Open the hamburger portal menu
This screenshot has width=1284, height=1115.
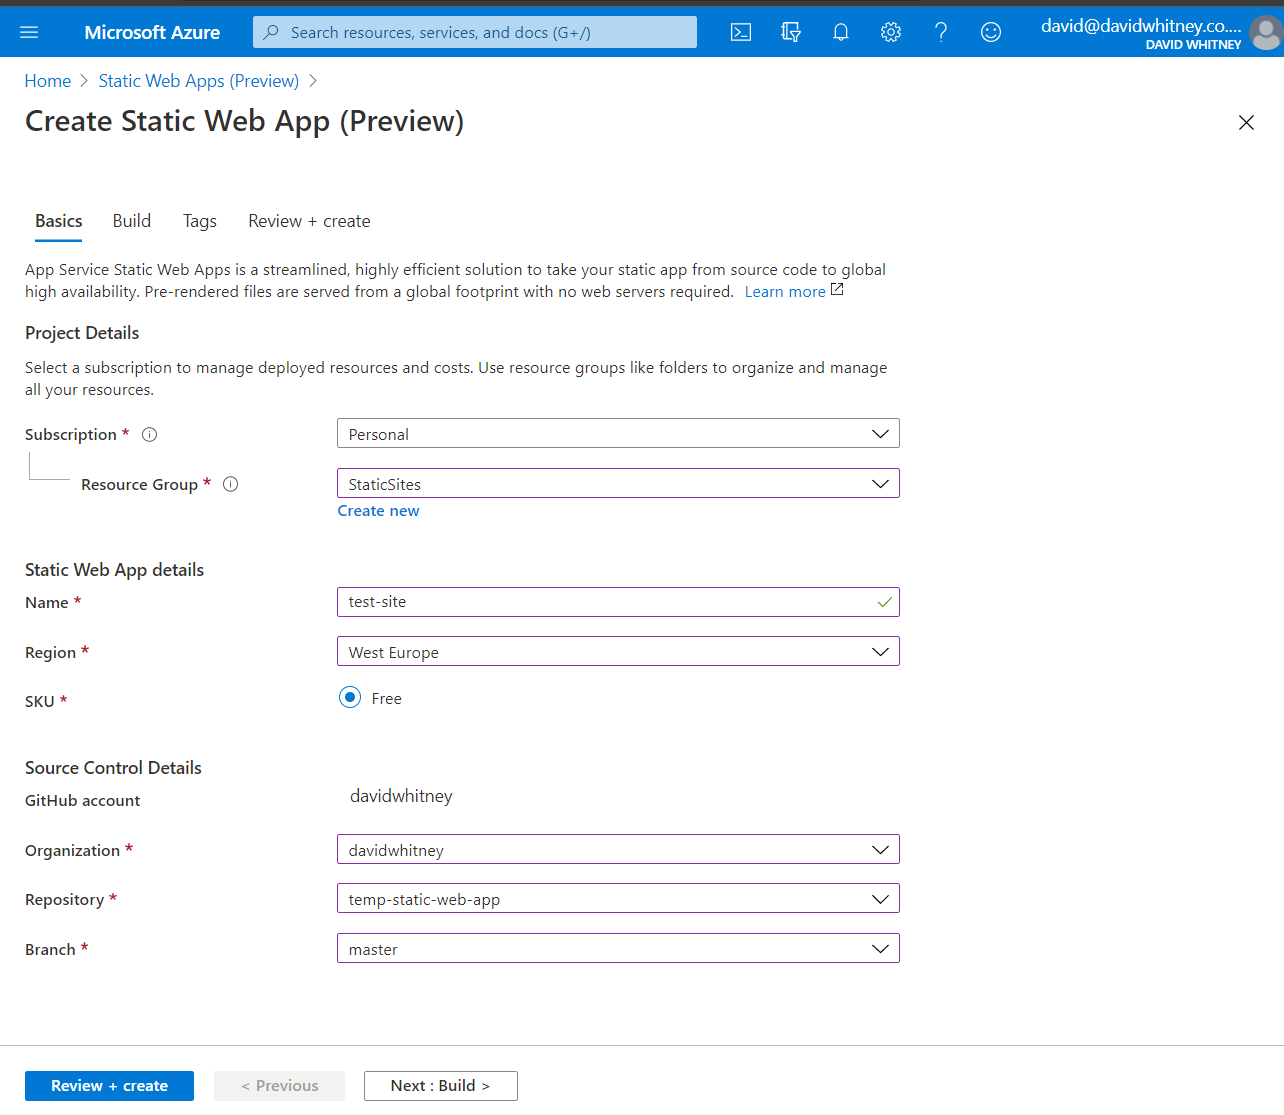coord(29,32)
